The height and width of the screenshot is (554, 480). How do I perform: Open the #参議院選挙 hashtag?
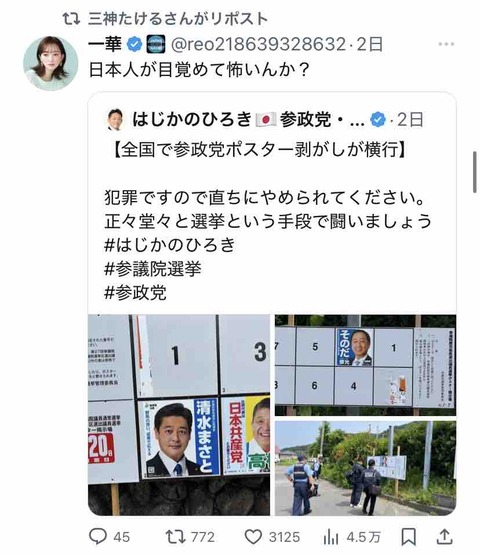coord(153,269)
